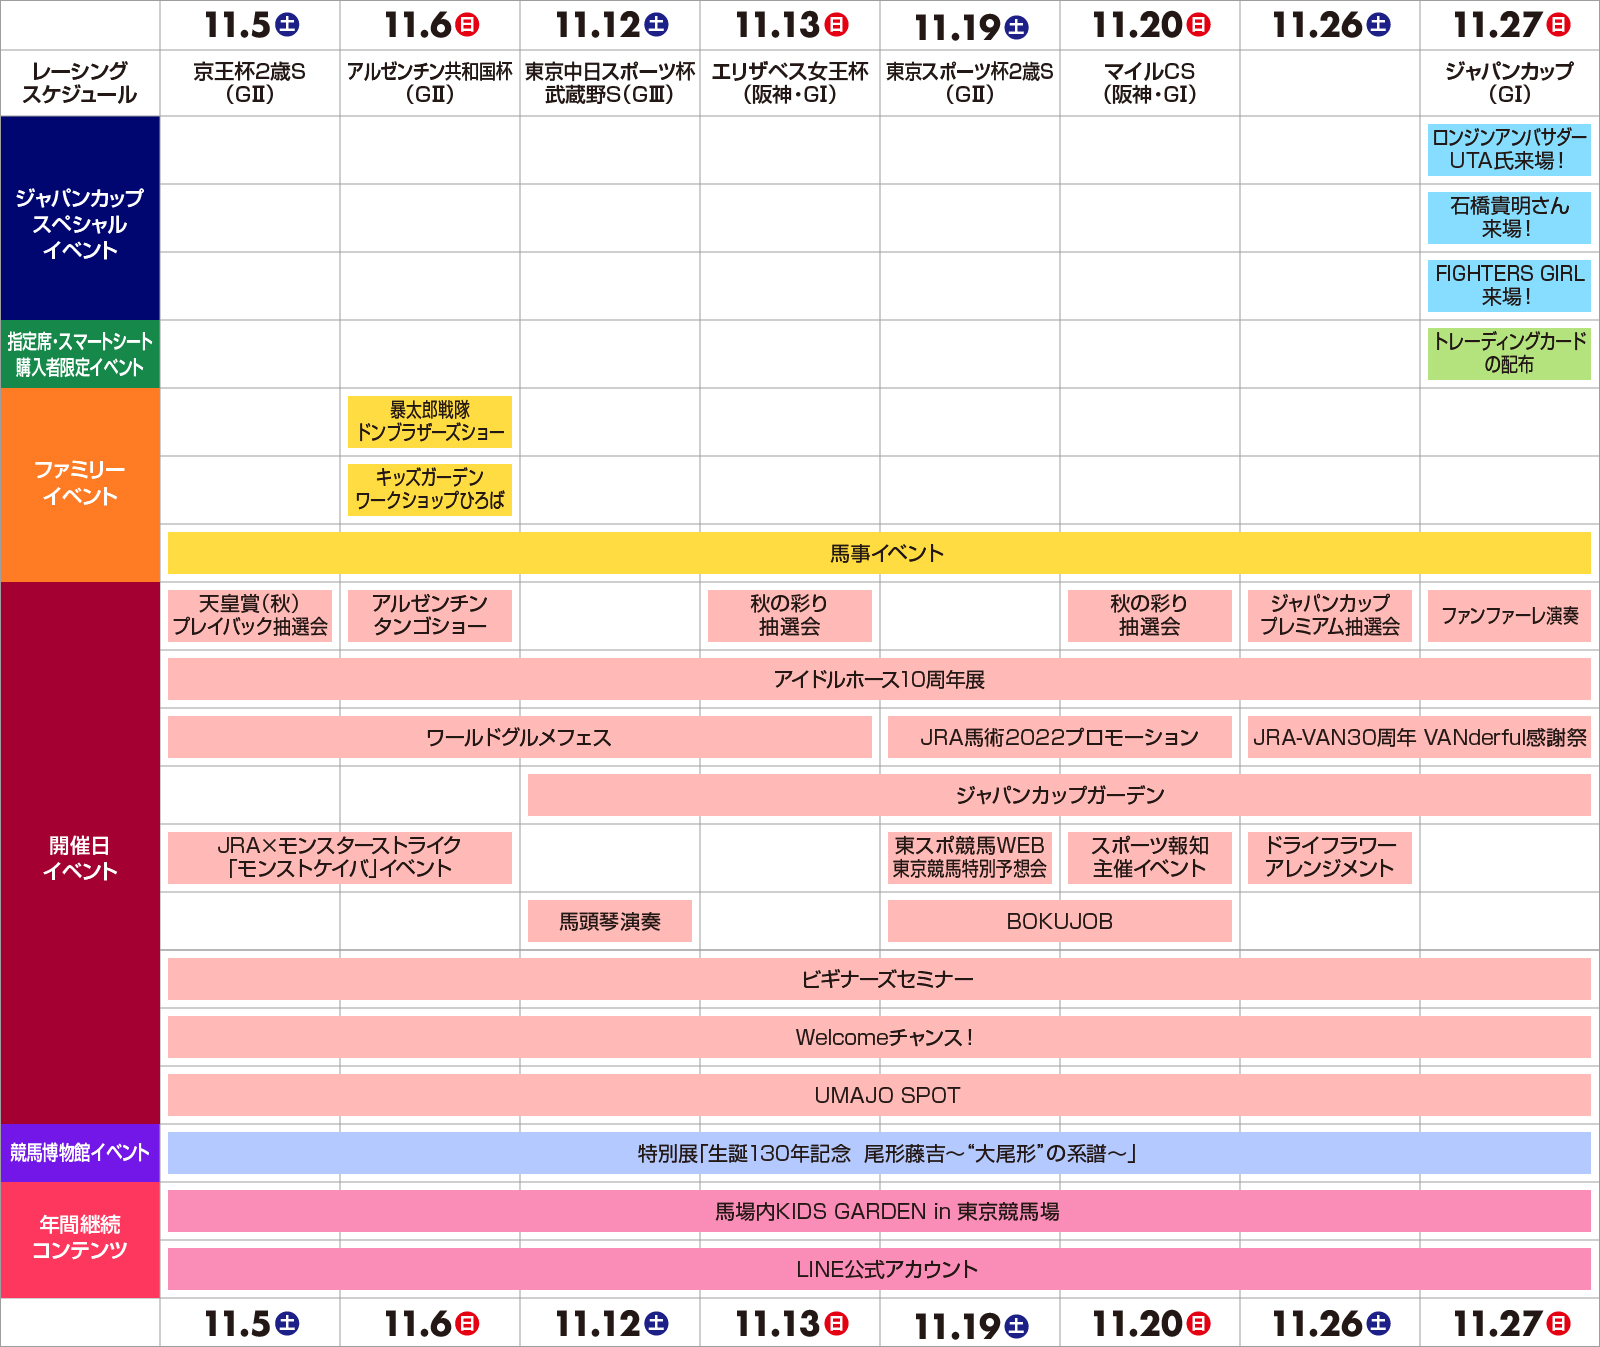This screenshot has height=1347, width=1600.
Task: Click the トレーディングカードの配布 box
Action: tap(1509, 354)
